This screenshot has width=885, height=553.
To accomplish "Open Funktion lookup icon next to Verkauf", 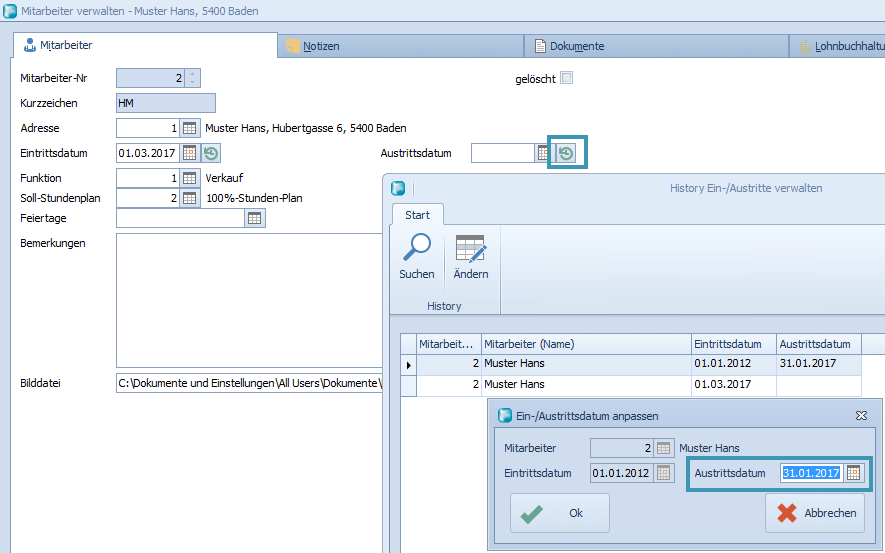I will 190,178.
